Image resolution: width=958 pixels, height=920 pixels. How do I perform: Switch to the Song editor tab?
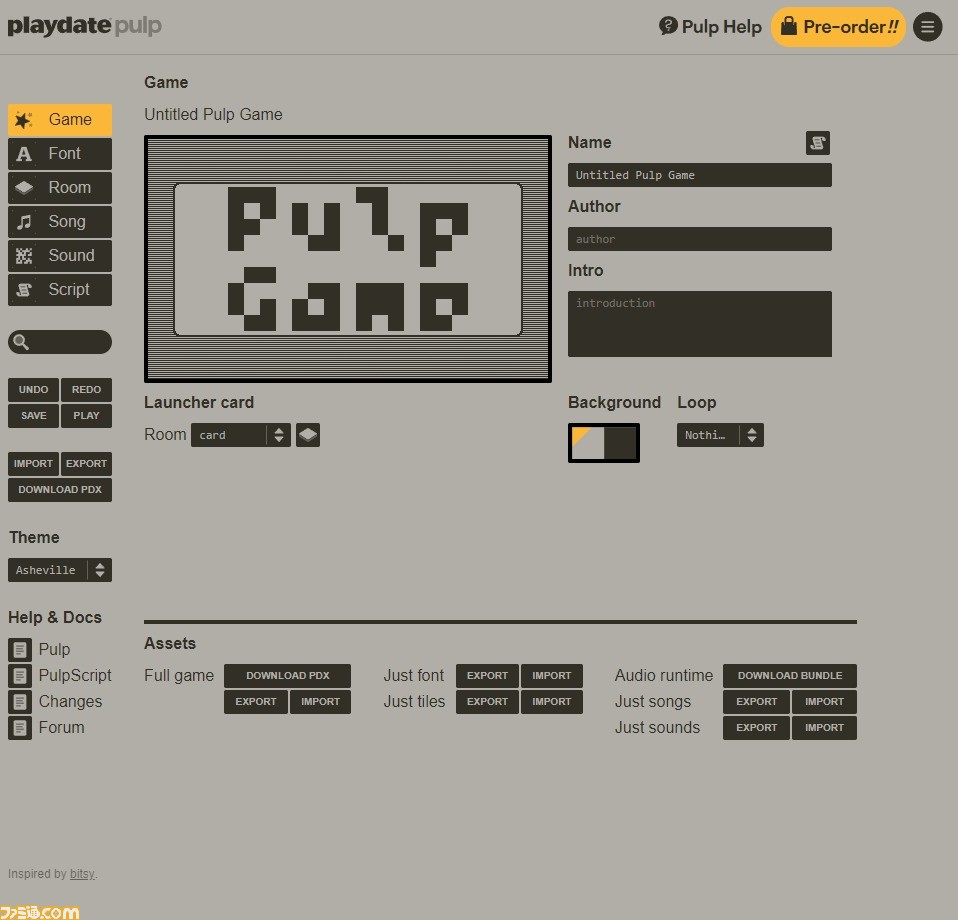tap(60, 222)
